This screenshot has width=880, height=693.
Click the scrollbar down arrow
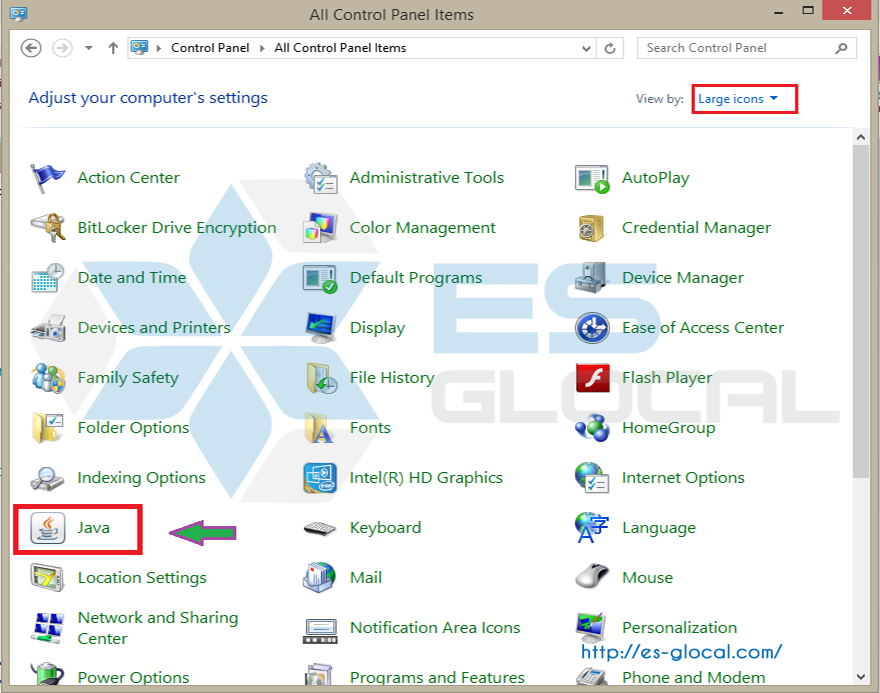click(x=861, y=677)
